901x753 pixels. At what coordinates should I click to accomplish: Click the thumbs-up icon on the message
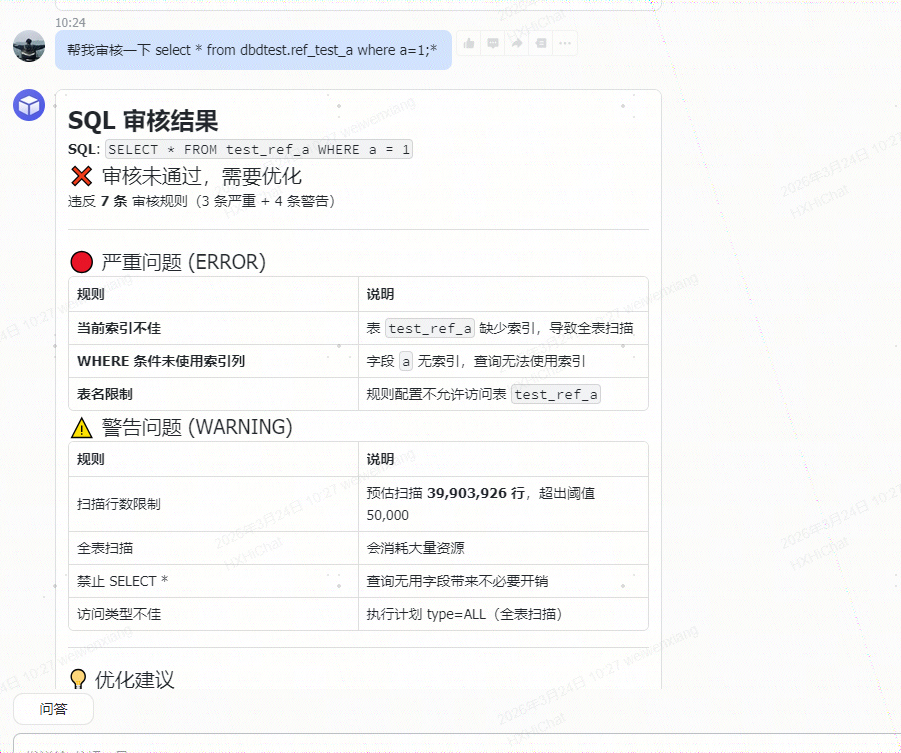coord(469,44)
